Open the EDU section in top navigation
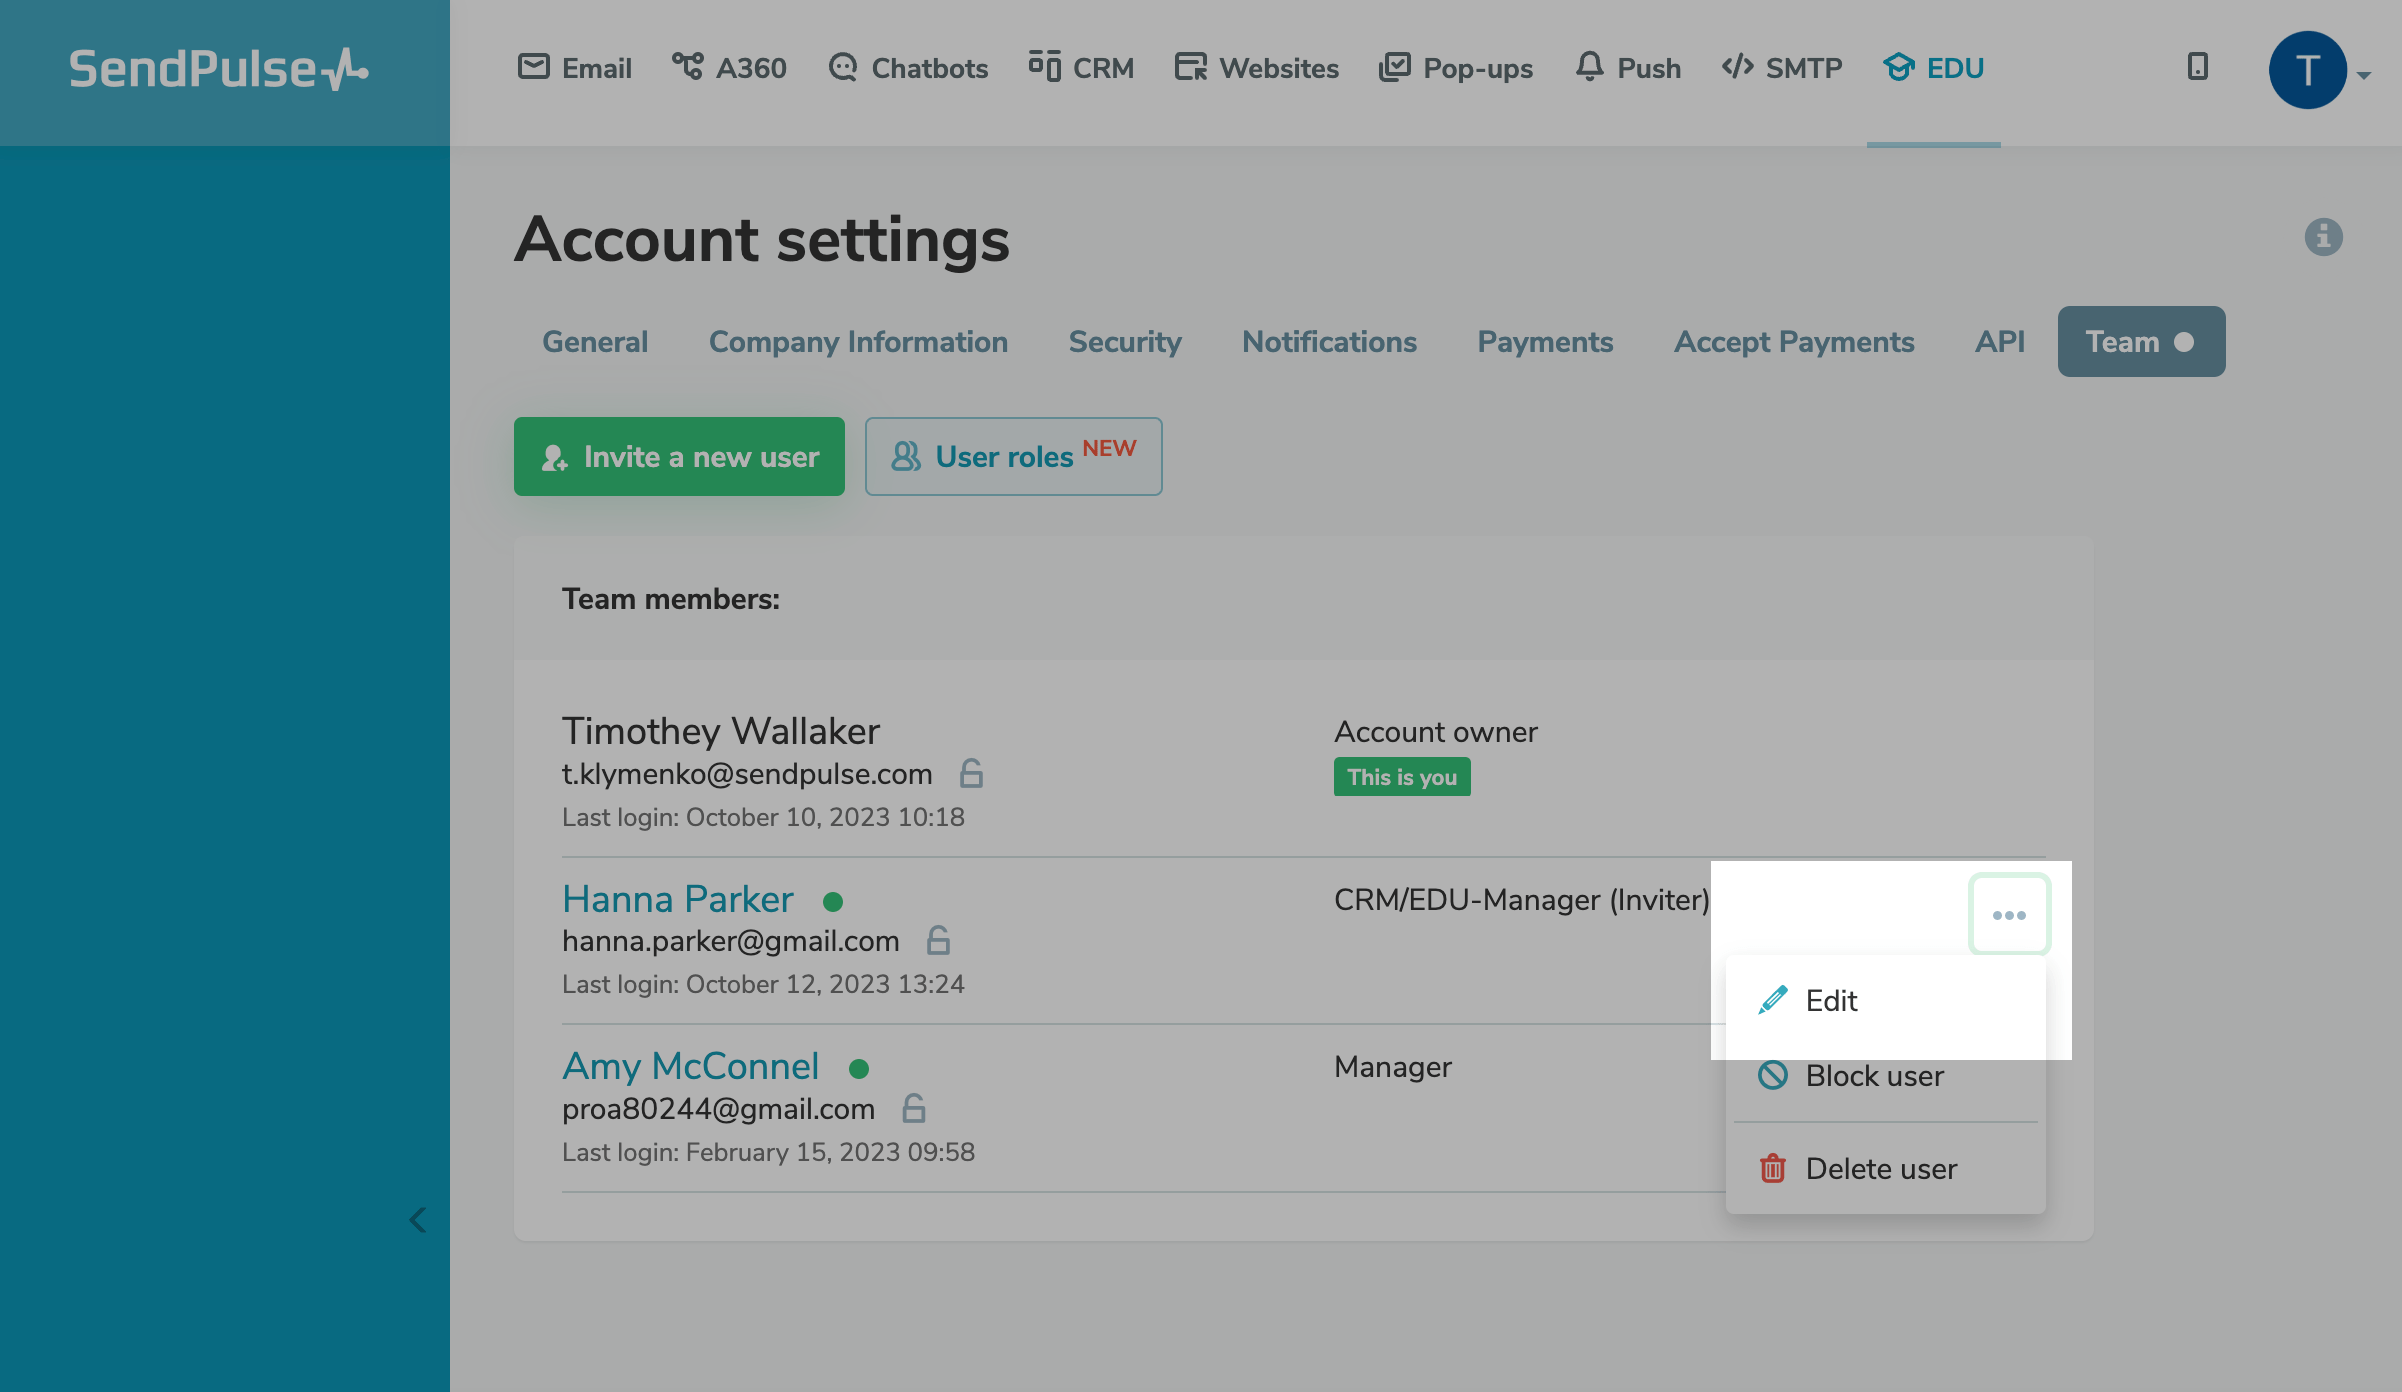Screen dimensions: 2402x1392 [1933, 68]
